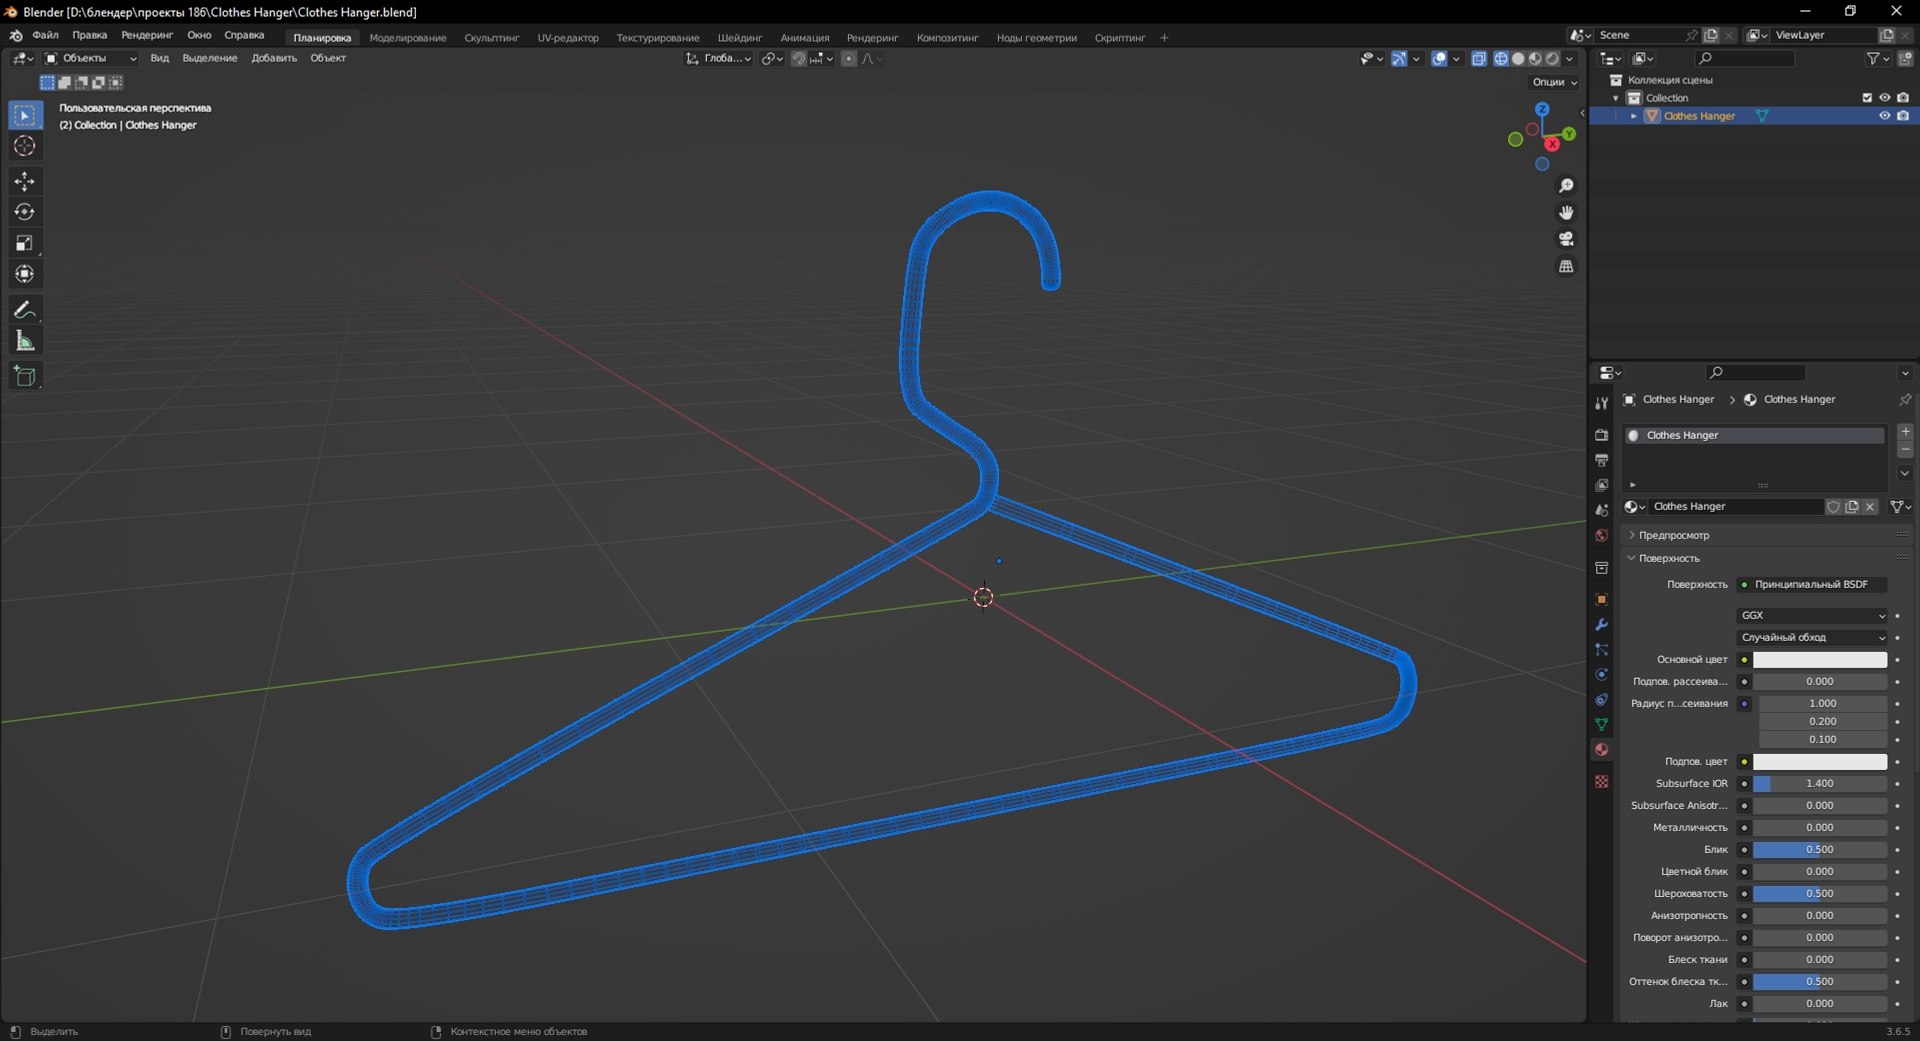Open the object mode dropdown (Объекты)
The image size is (1920, 1041).
coord(91,59)
